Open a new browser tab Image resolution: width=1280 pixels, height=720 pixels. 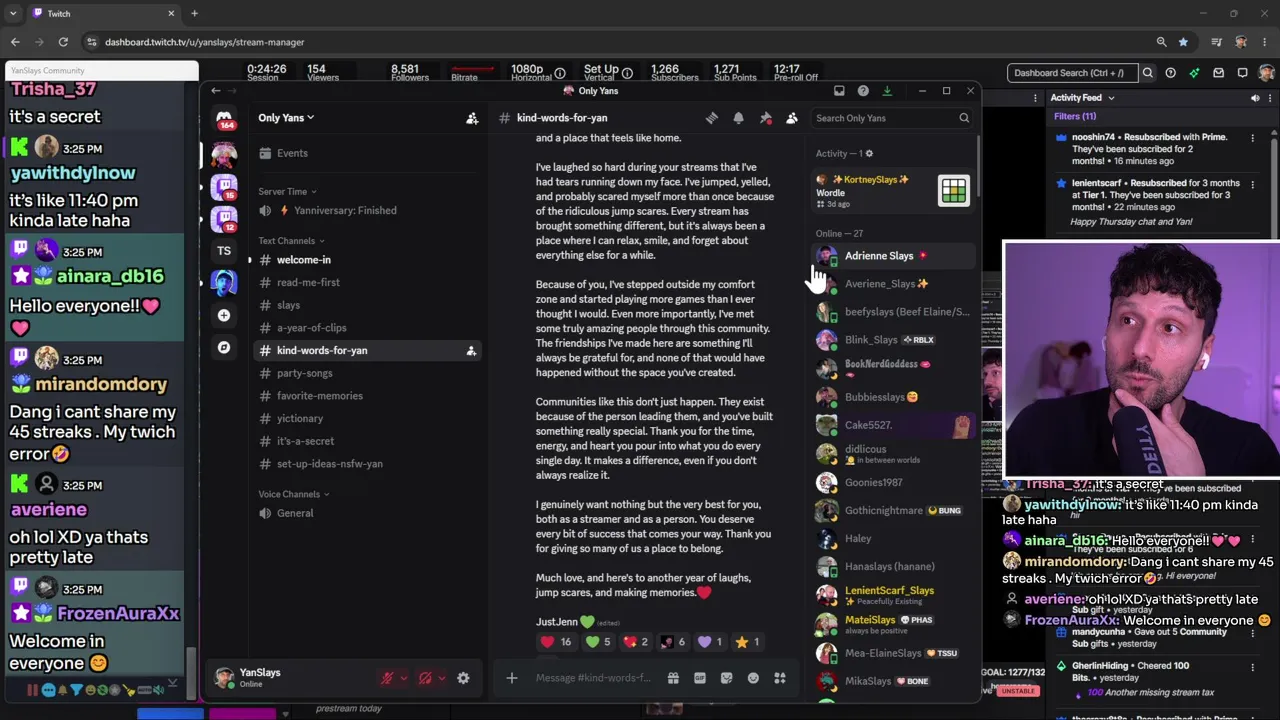tap(194, 13)
